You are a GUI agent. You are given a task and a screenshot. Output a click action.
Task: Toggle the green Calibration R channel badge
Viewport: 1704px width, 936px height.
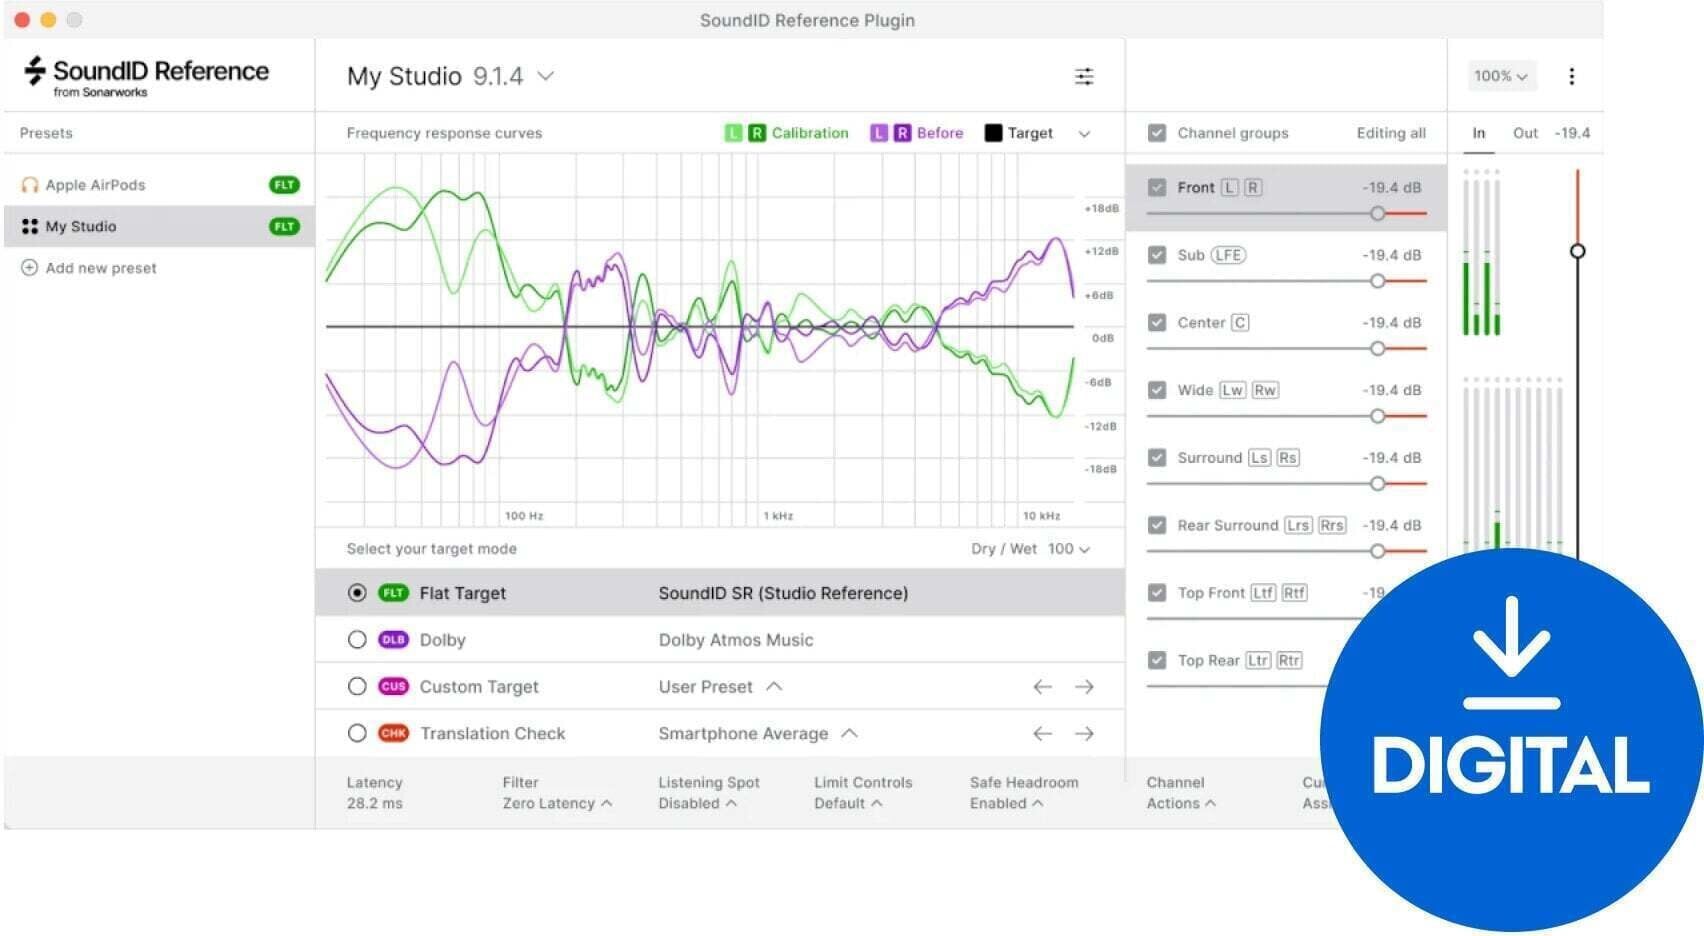(x=757, y=133)
